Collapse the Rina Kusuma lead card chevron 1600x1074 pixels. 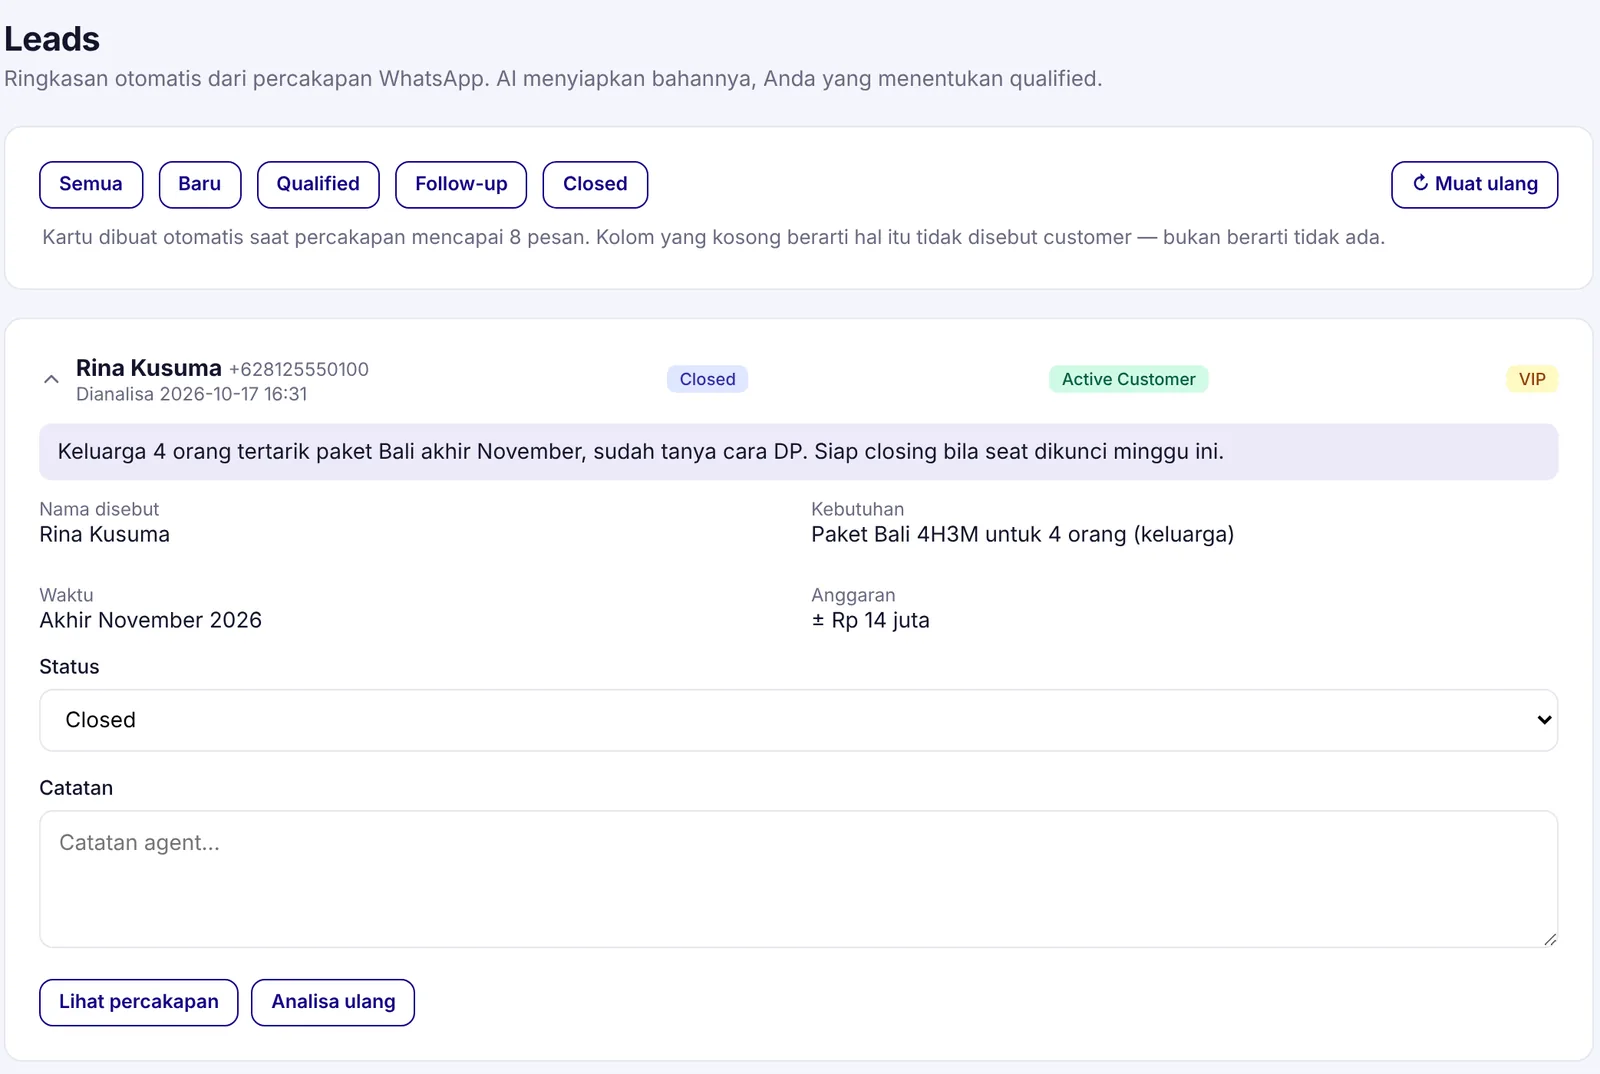click(x=51, y=380)
